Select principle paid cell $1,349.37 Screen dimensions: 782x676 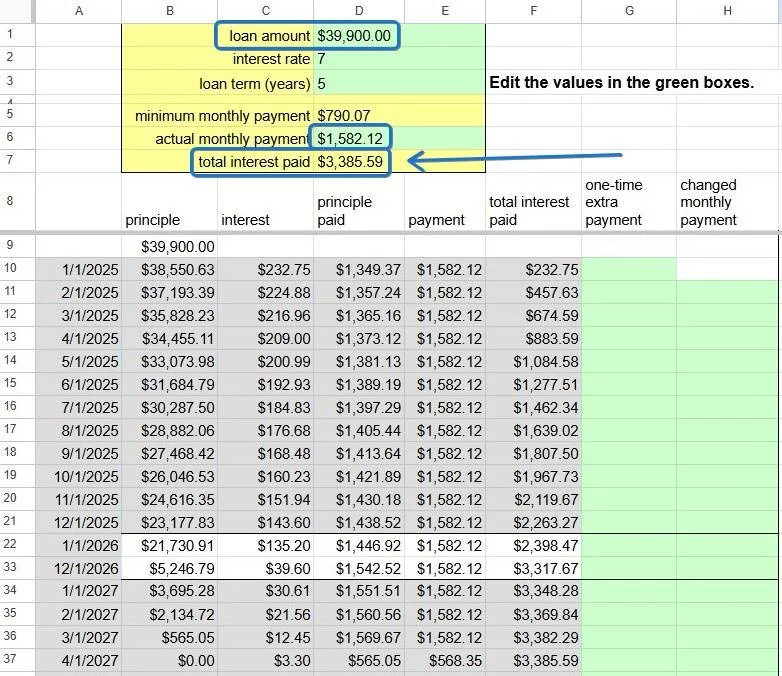(x=359, y=269)
